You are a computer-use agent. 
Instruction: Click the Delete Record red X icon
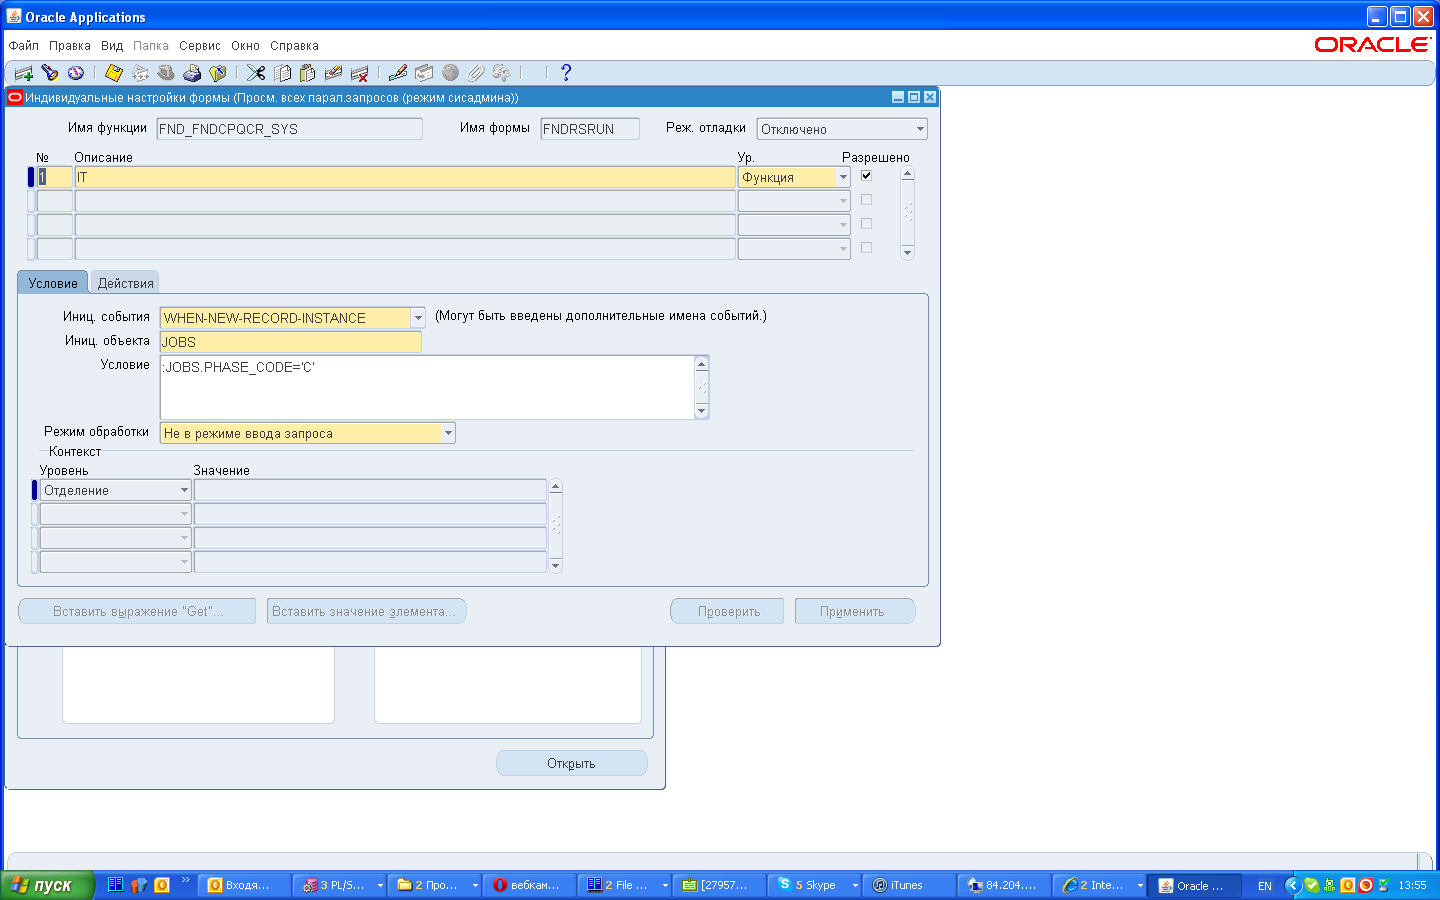360,73
